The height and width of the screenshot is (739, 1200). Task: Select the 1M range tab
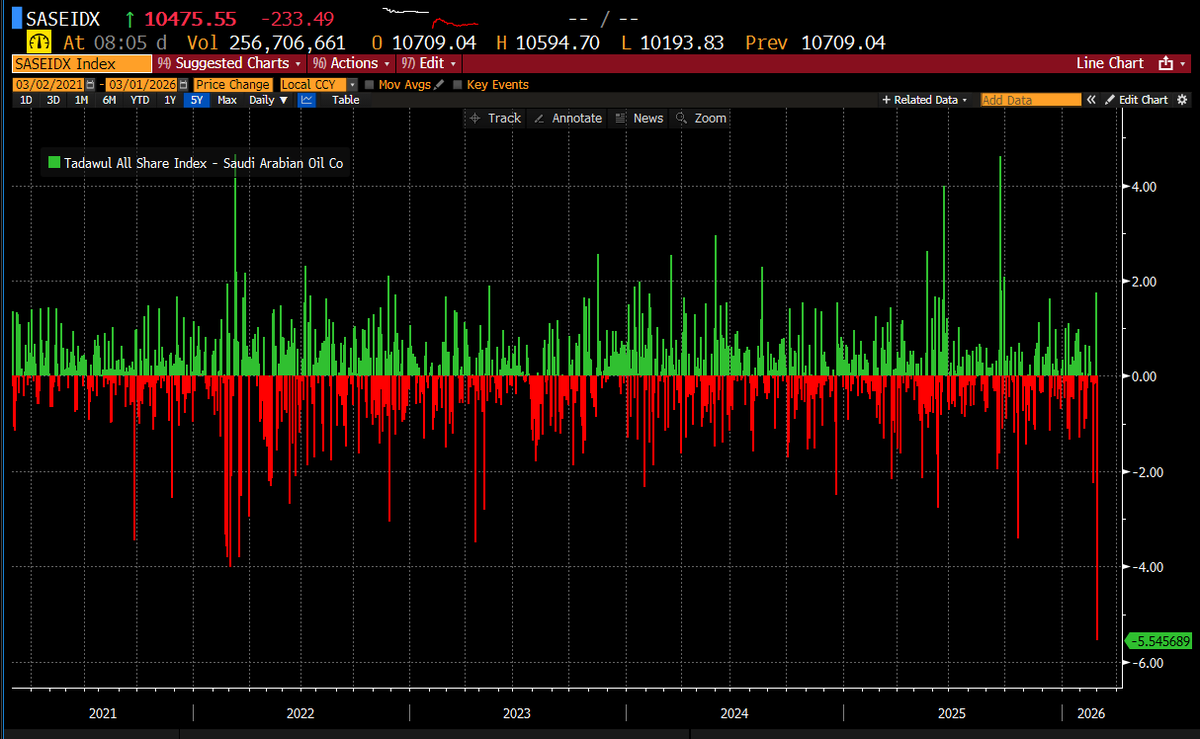pyautogui.click(x=81, y=100)
